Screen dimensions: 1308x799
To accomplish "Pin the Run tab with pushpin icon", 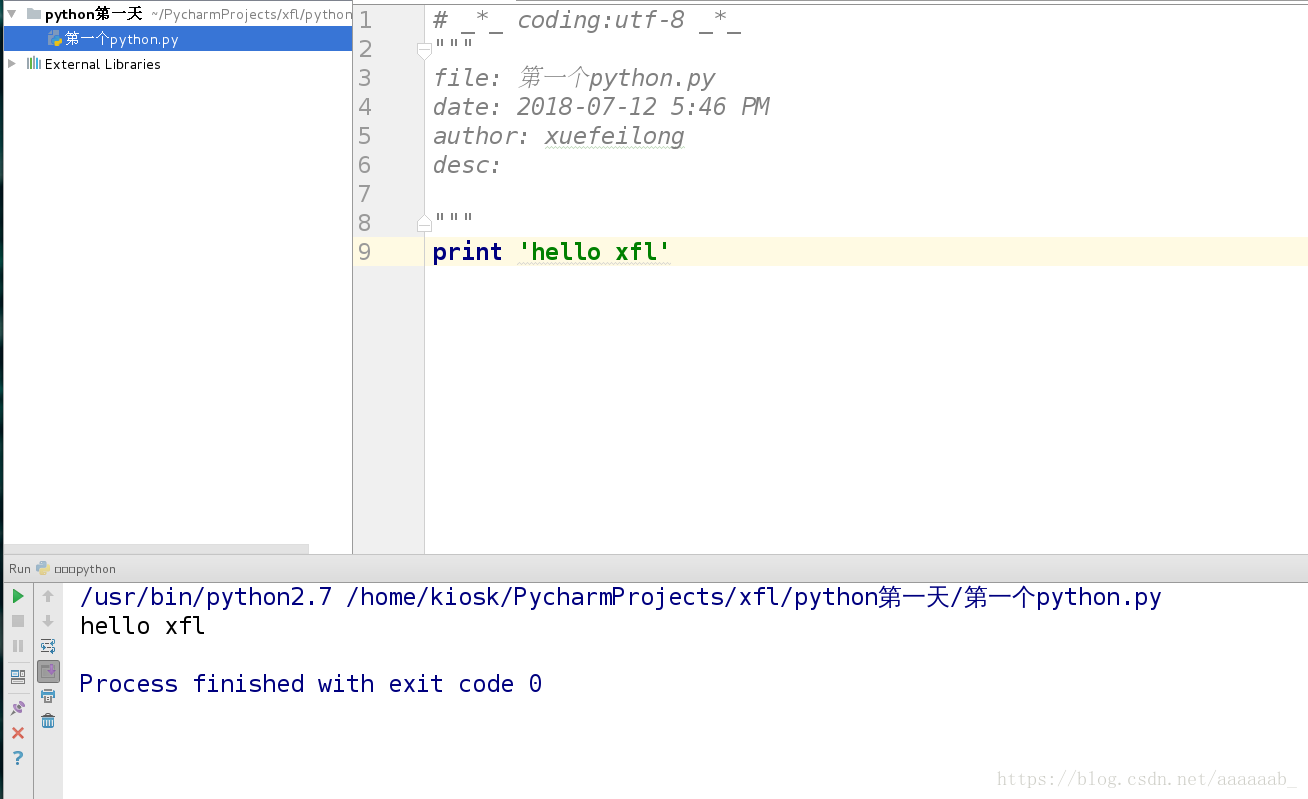I will [18, 708].
